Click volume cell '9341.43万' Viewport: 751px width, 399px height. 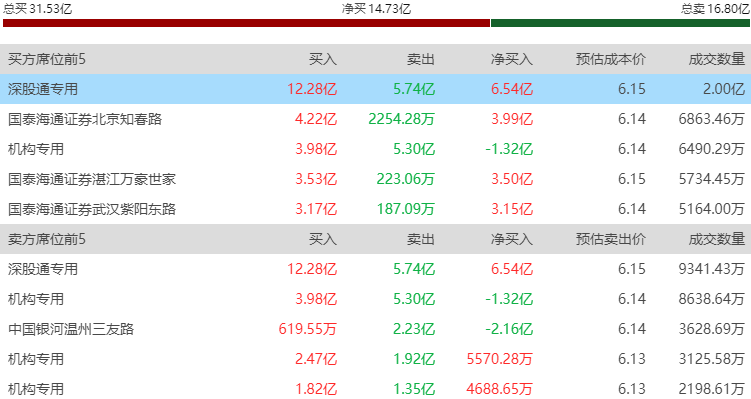(x=712, y=269)
